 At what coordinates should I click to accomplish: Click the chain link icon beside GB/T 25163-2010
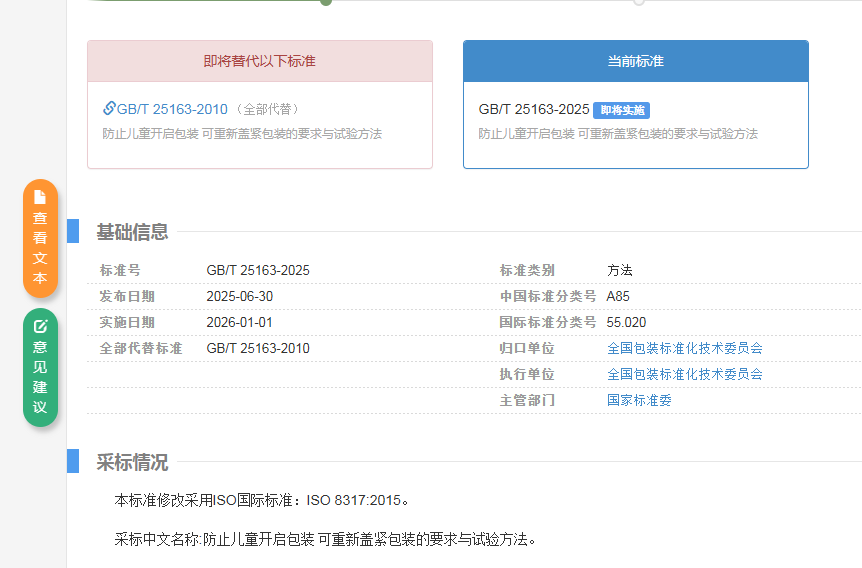(109, 108)
